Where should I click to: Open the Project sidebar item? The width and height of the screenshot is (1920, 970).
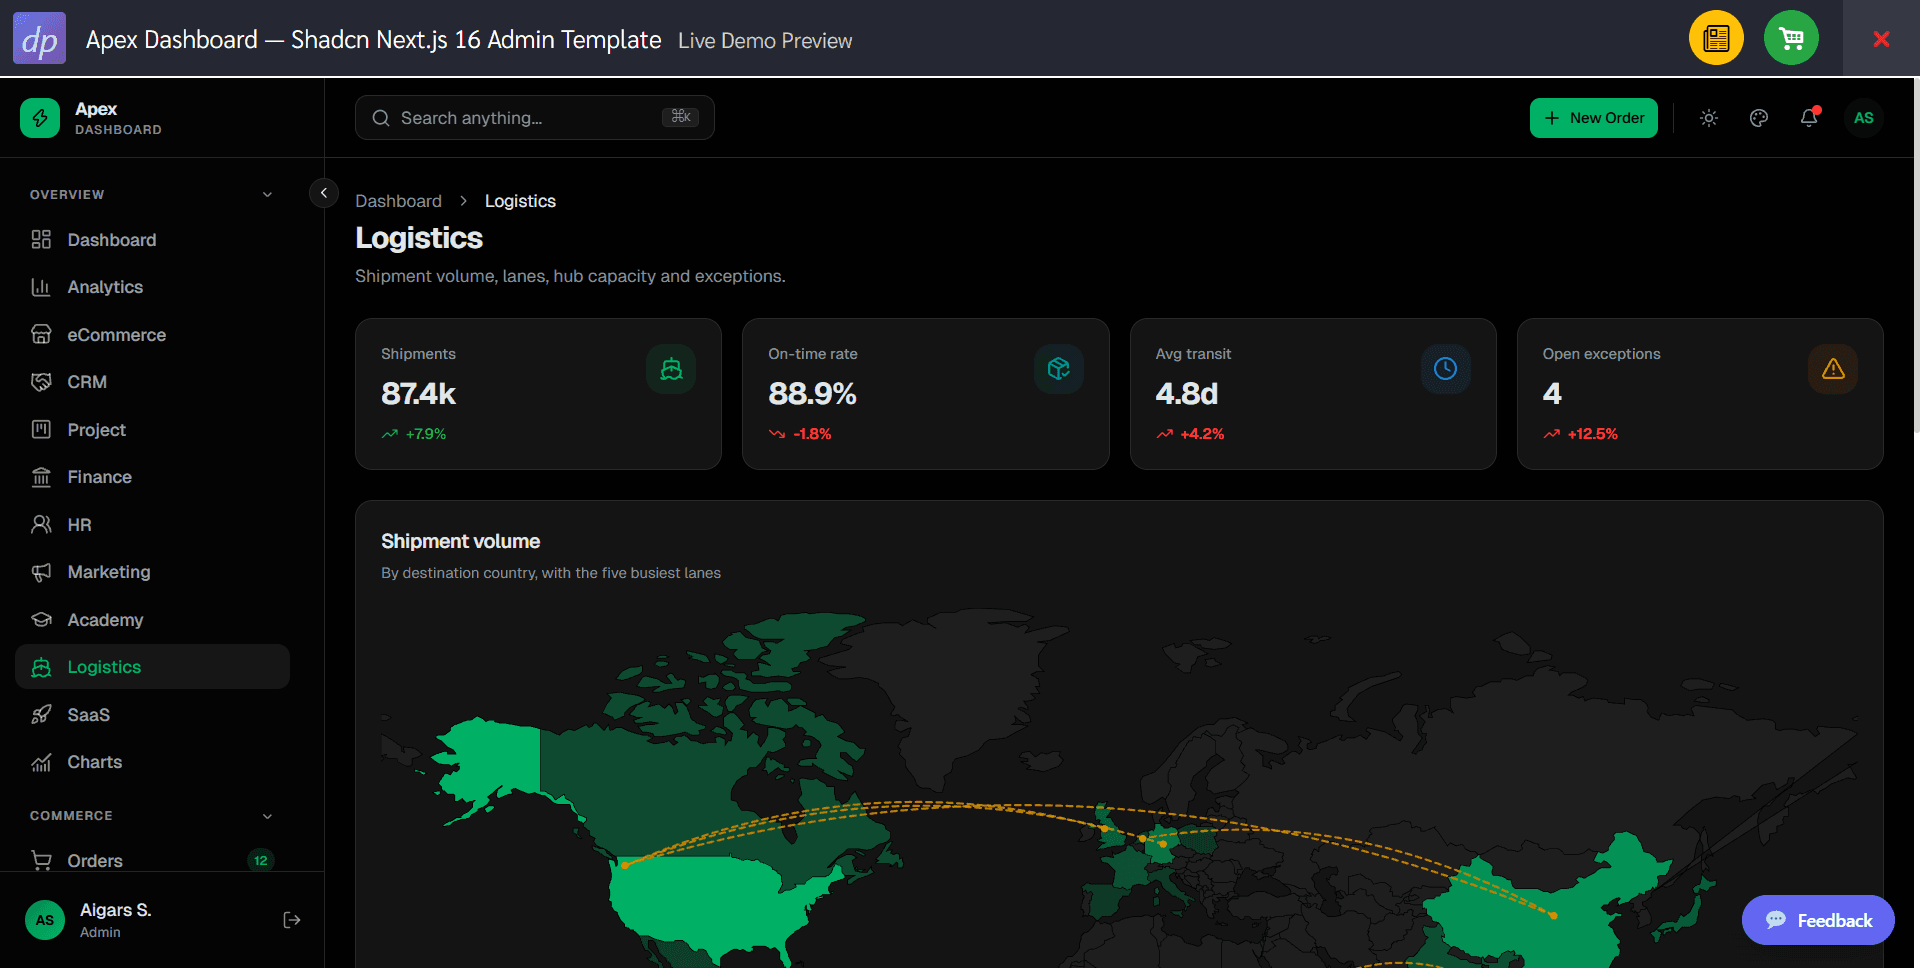[152, 430]
